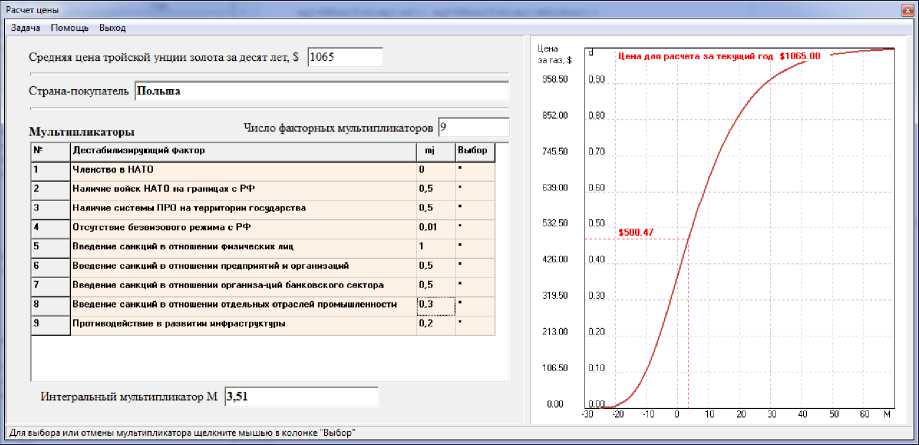Toggle selection for Наличие войск НАТО row
This screenshot has height=445, width=919.
(x=475, y=189)
